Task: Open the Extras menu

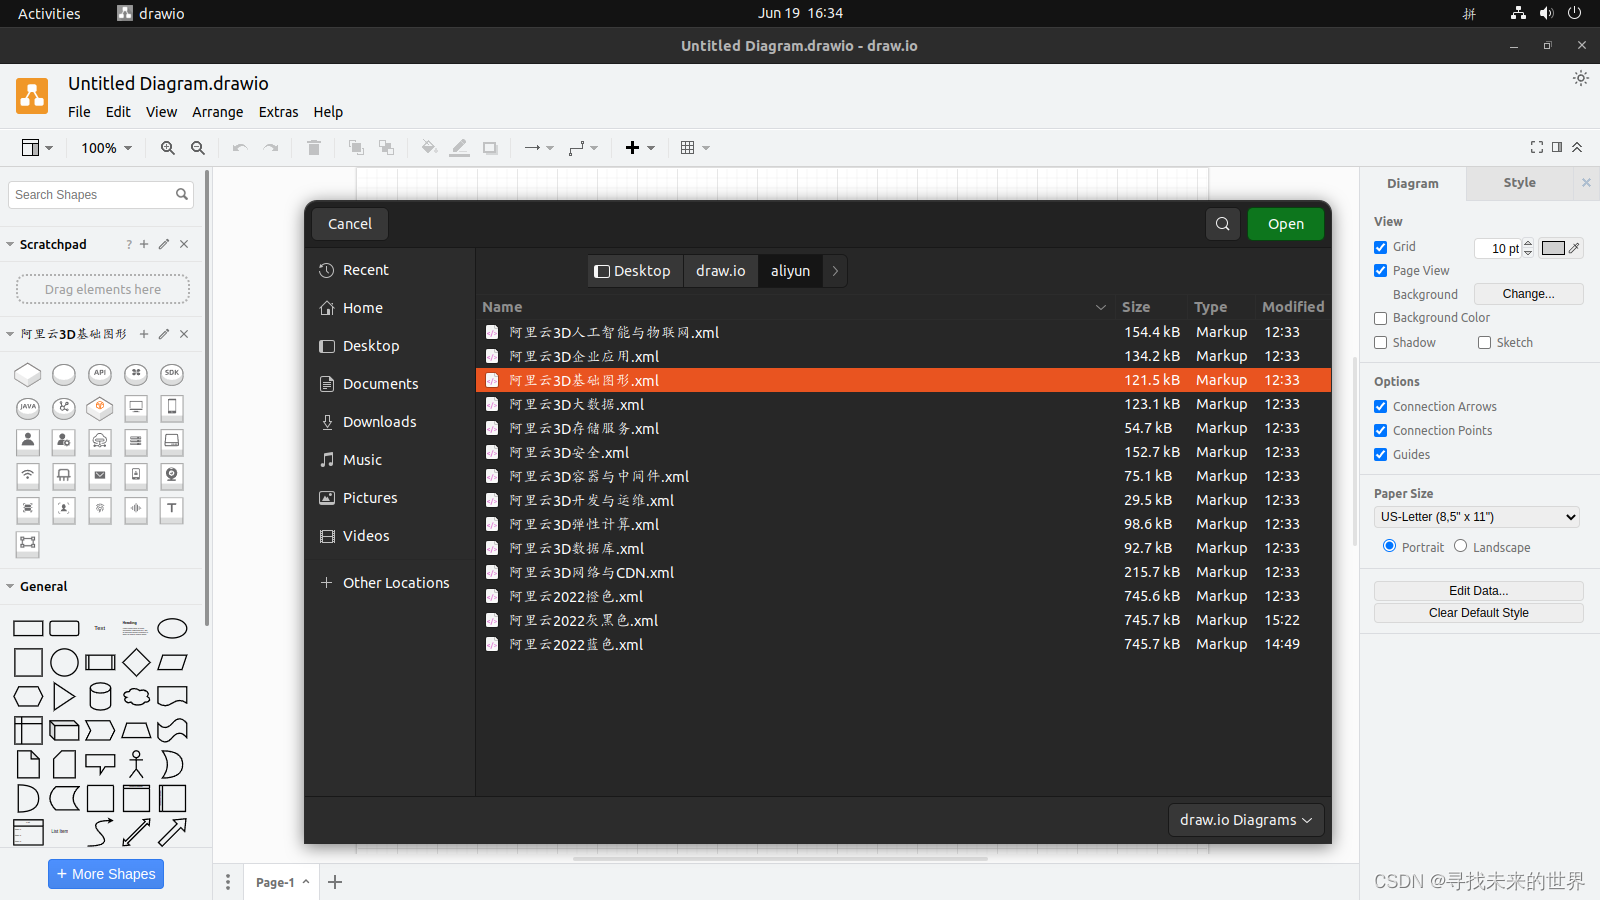Action: 278,112
